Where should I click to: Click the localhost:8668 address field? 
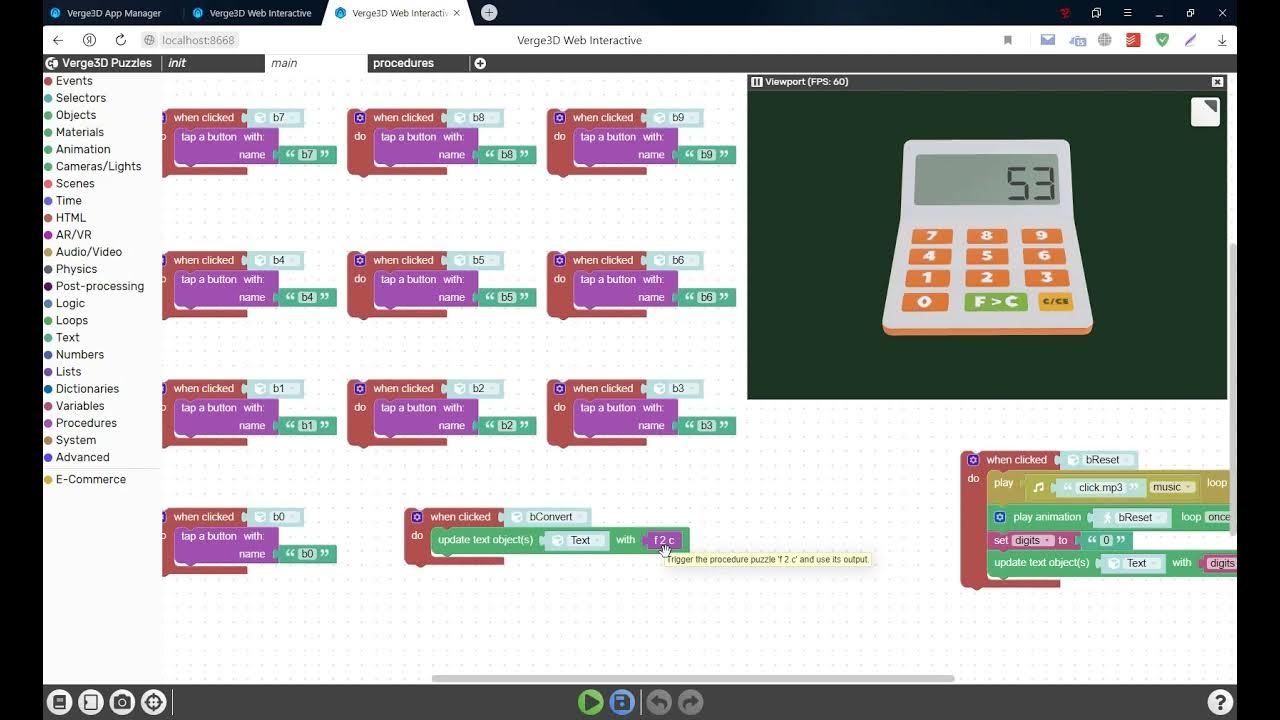[198, 40]
